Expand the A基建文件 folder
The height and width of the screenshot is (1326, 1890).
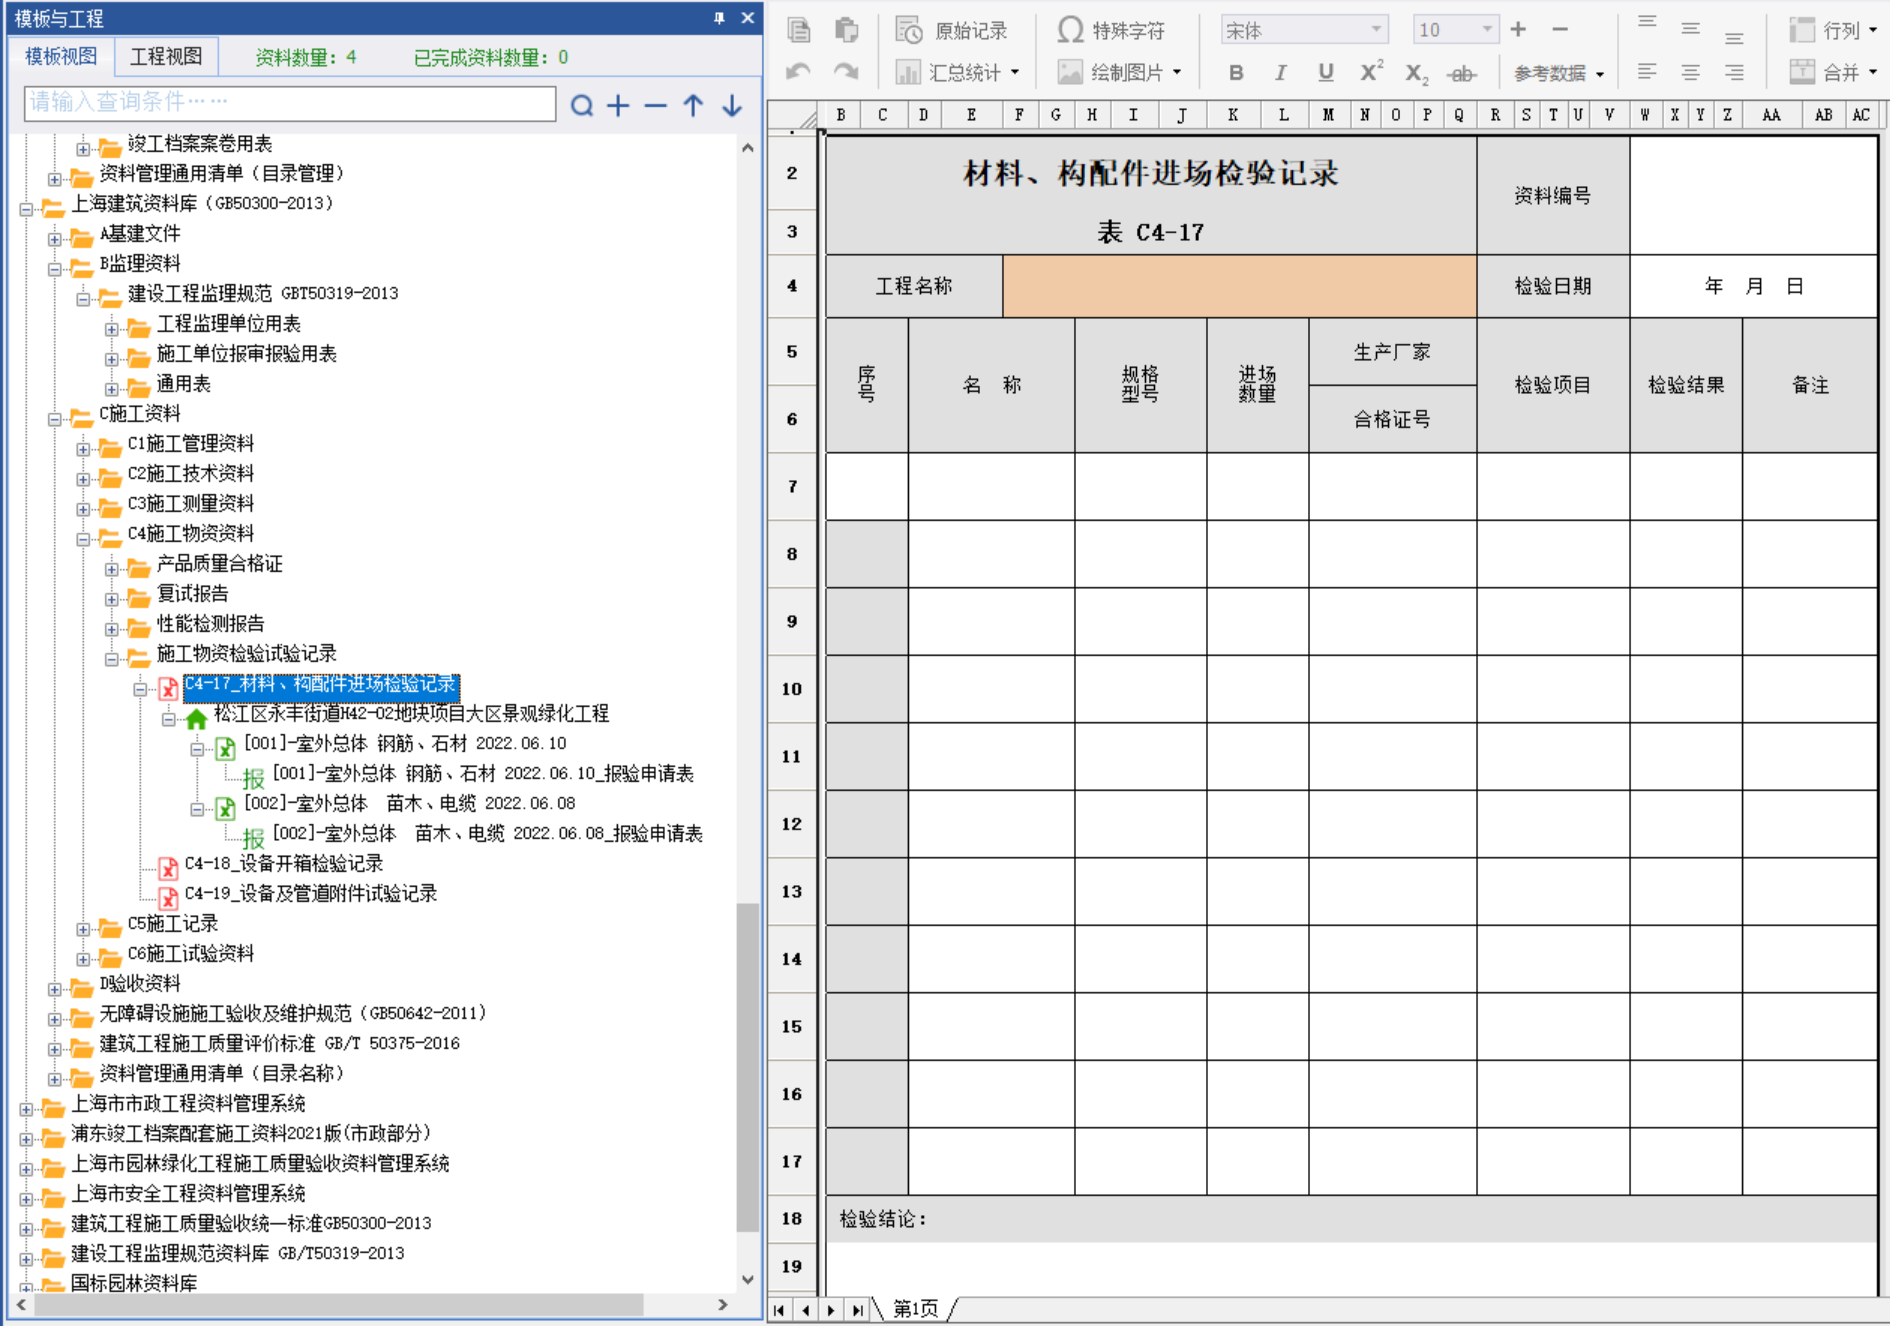coord(55,239)
